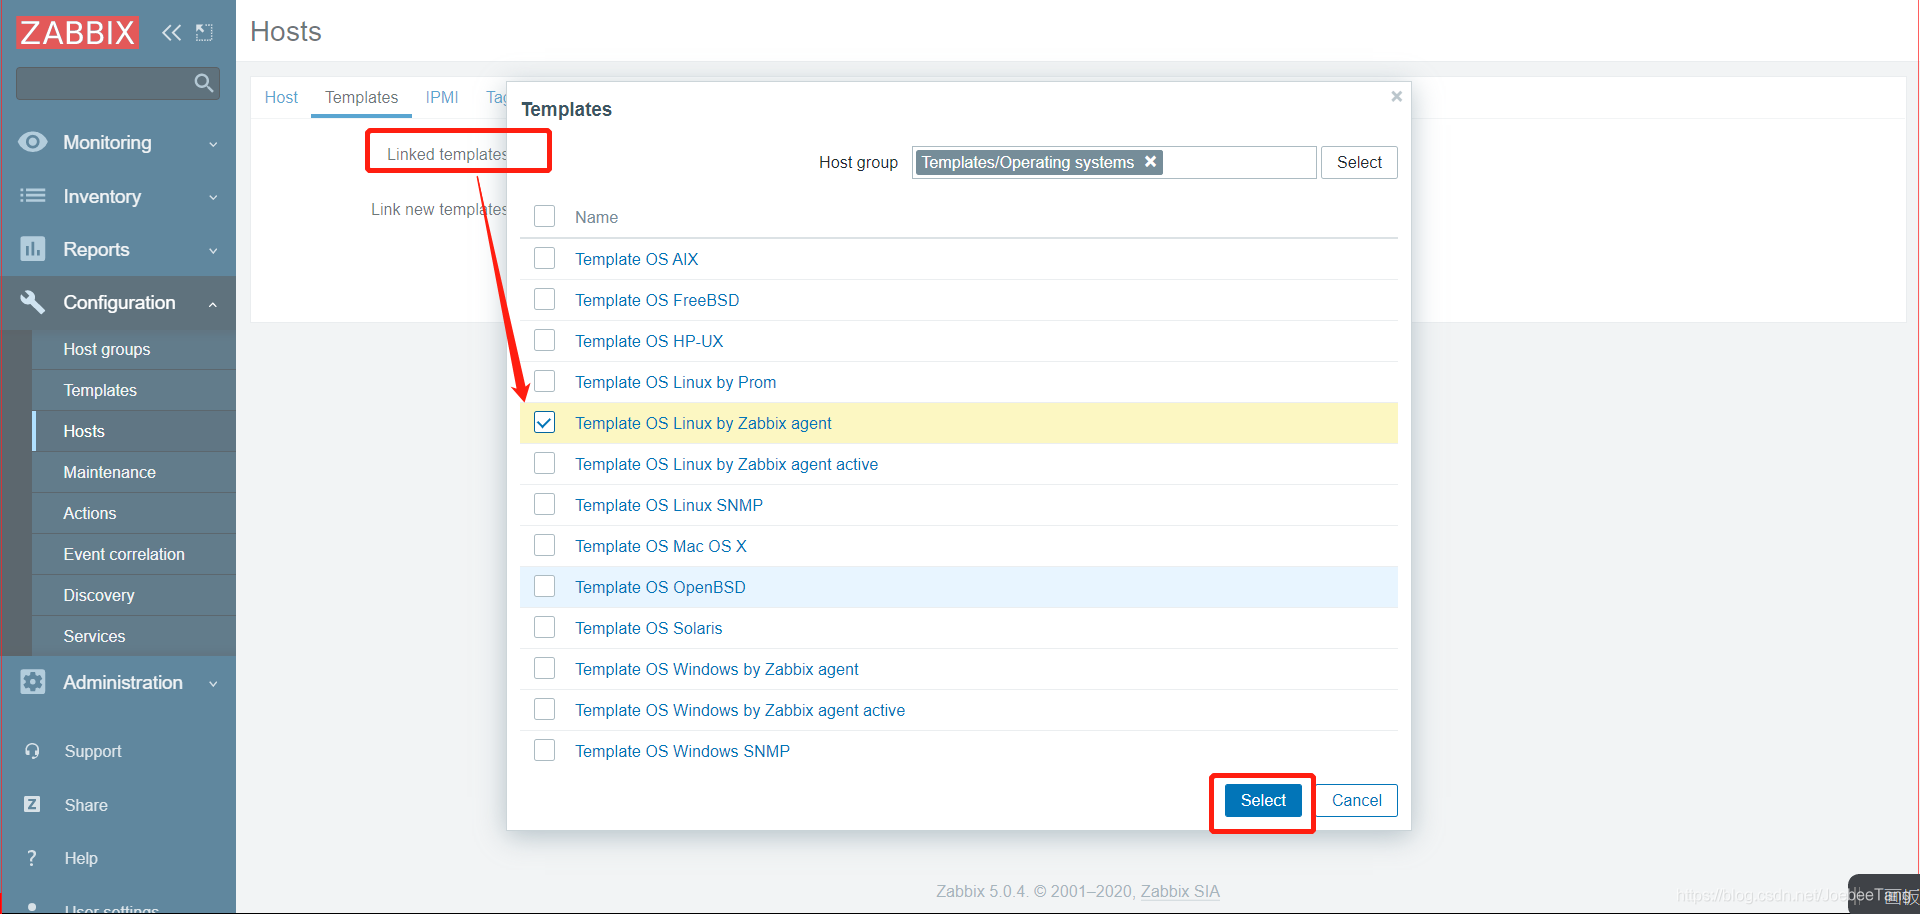
Task: Open Zabbix SIA footer link
Action: pos(1180,891)
